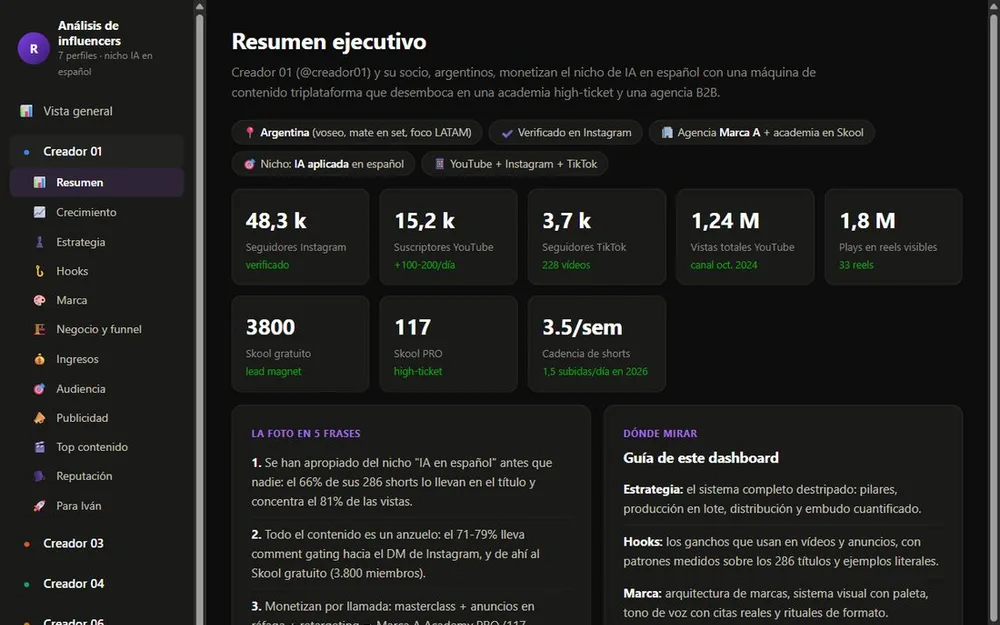Image resolution: width=1000 pixels, height=625 pixels.
Task: Click the target icon in Nicho chip
Action: coord(250,164)
